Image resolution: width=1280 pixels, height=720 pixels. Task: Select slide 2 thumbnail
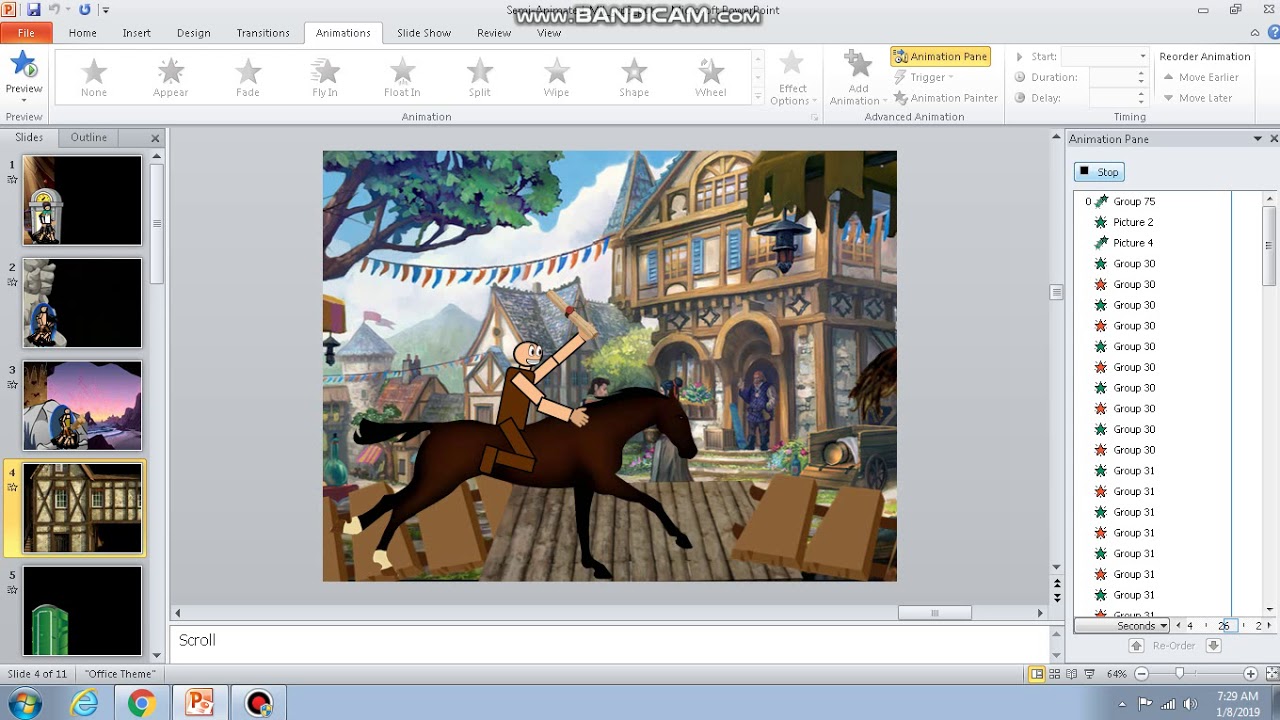83,303
